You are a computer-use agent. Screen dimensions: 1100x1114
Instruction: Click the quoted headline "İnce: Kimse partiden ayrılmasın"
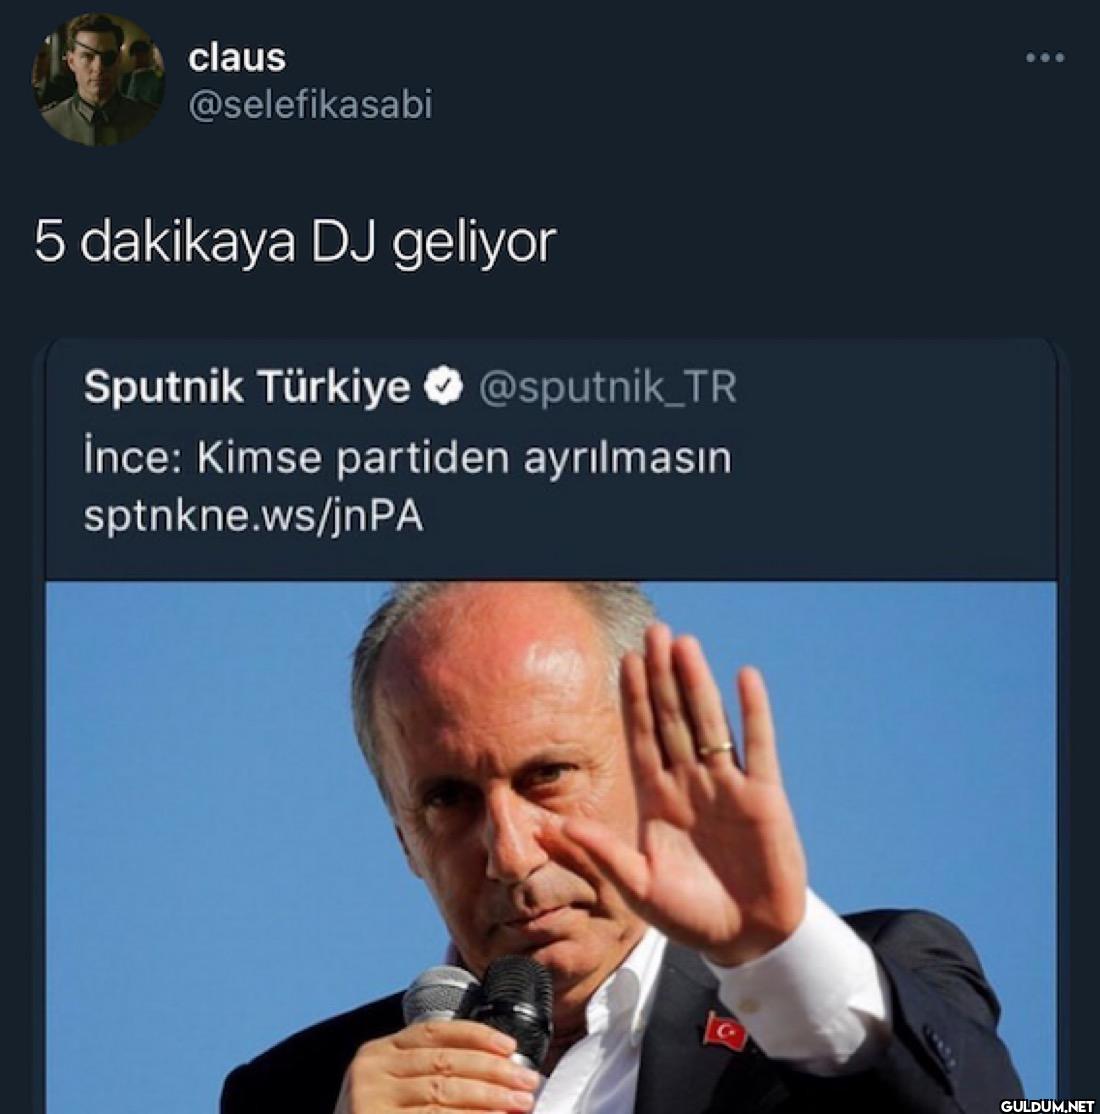[408, 458]
